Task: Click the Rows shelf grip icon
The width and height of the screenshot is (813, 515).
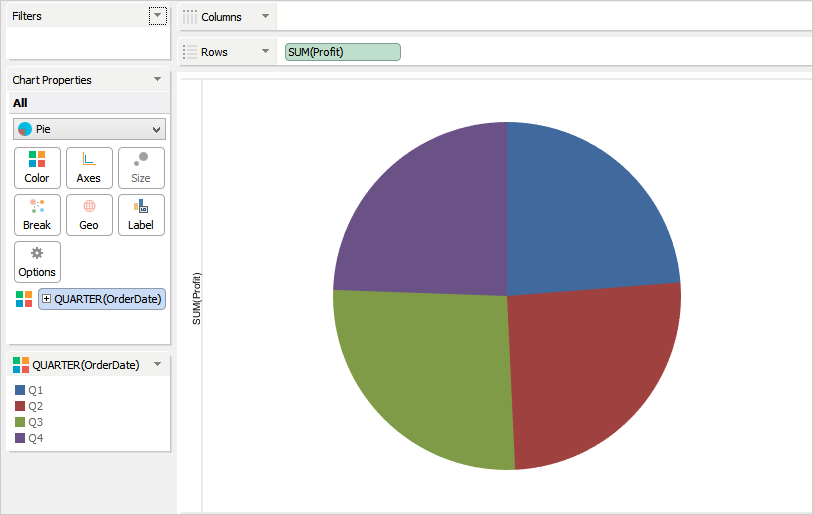Action: point(190,52)
